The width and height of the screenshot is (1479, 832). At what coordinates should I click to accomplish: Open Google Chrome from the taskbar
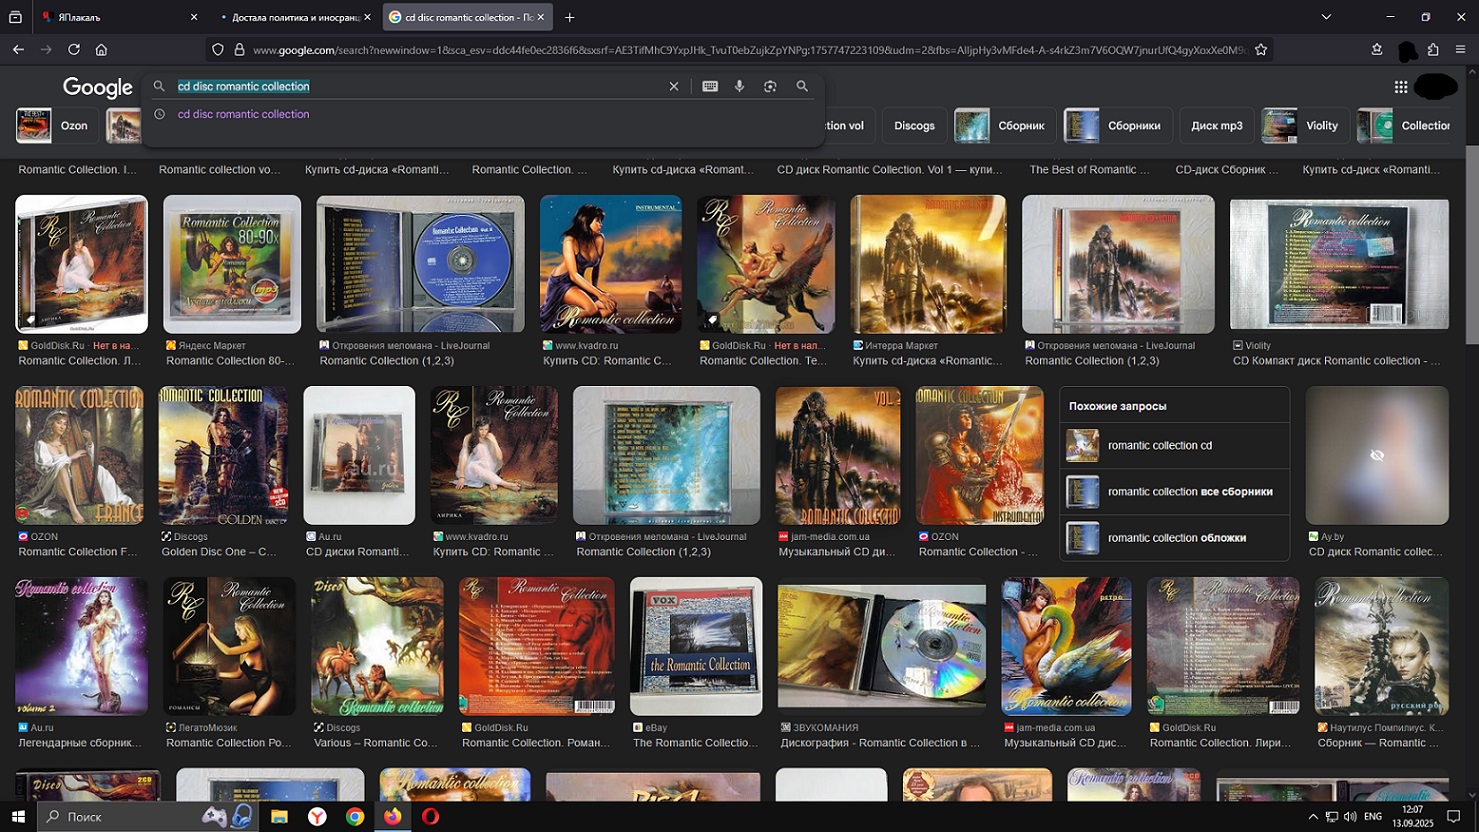coord(355,816)
